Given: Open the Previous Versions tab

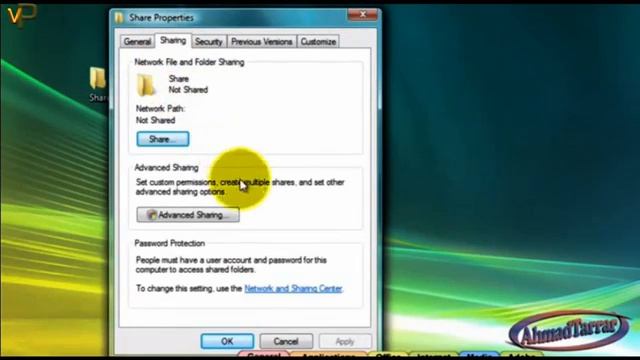Looking at the screenshot, I should pos(262,42).
